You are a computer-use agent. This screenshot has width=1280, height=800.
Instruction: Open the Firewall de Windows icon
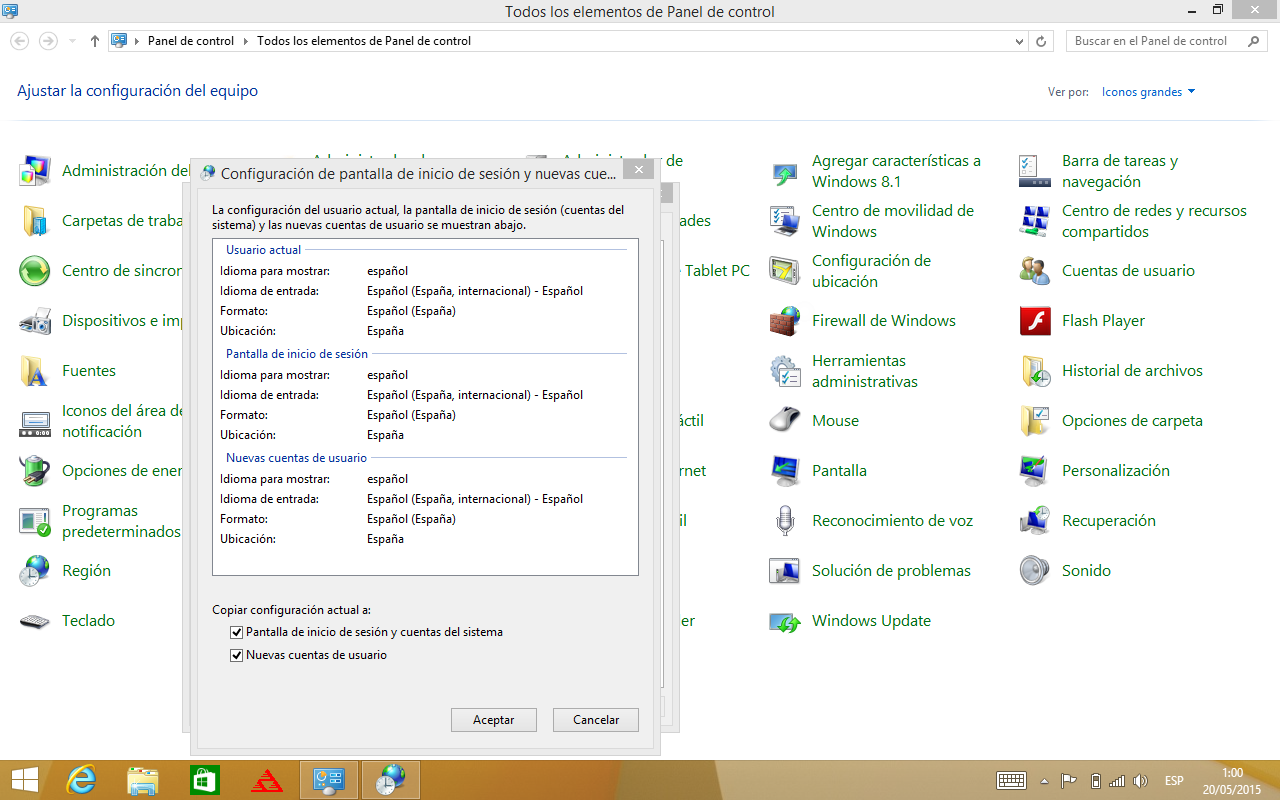[785, 321]
